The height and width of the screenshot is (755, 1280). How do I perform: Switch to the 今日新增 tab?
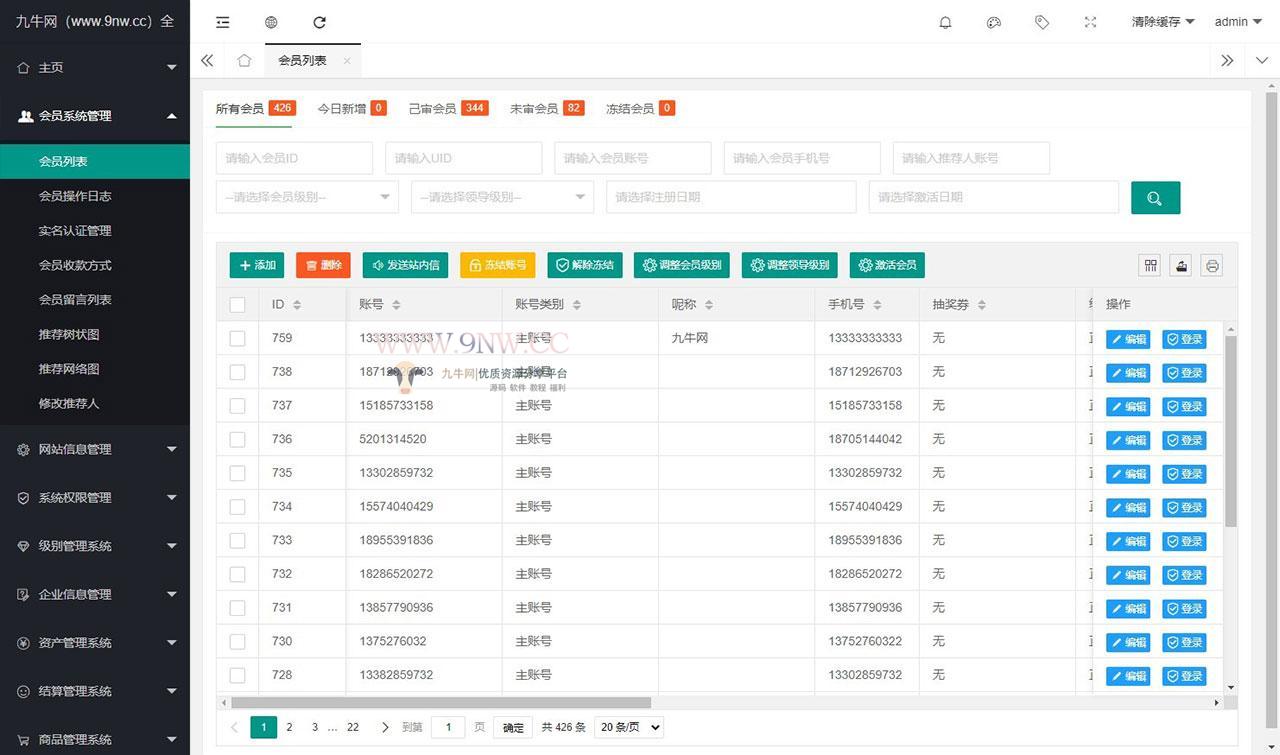tap(352, 108)
